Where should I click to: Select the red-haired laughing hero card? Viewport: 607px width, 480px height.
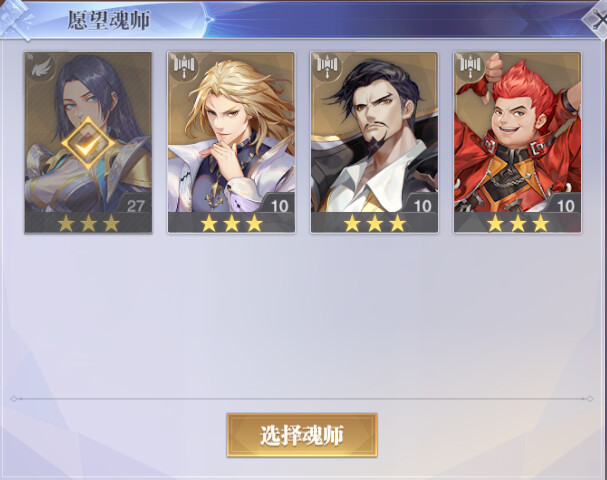(x=517, y=142)
